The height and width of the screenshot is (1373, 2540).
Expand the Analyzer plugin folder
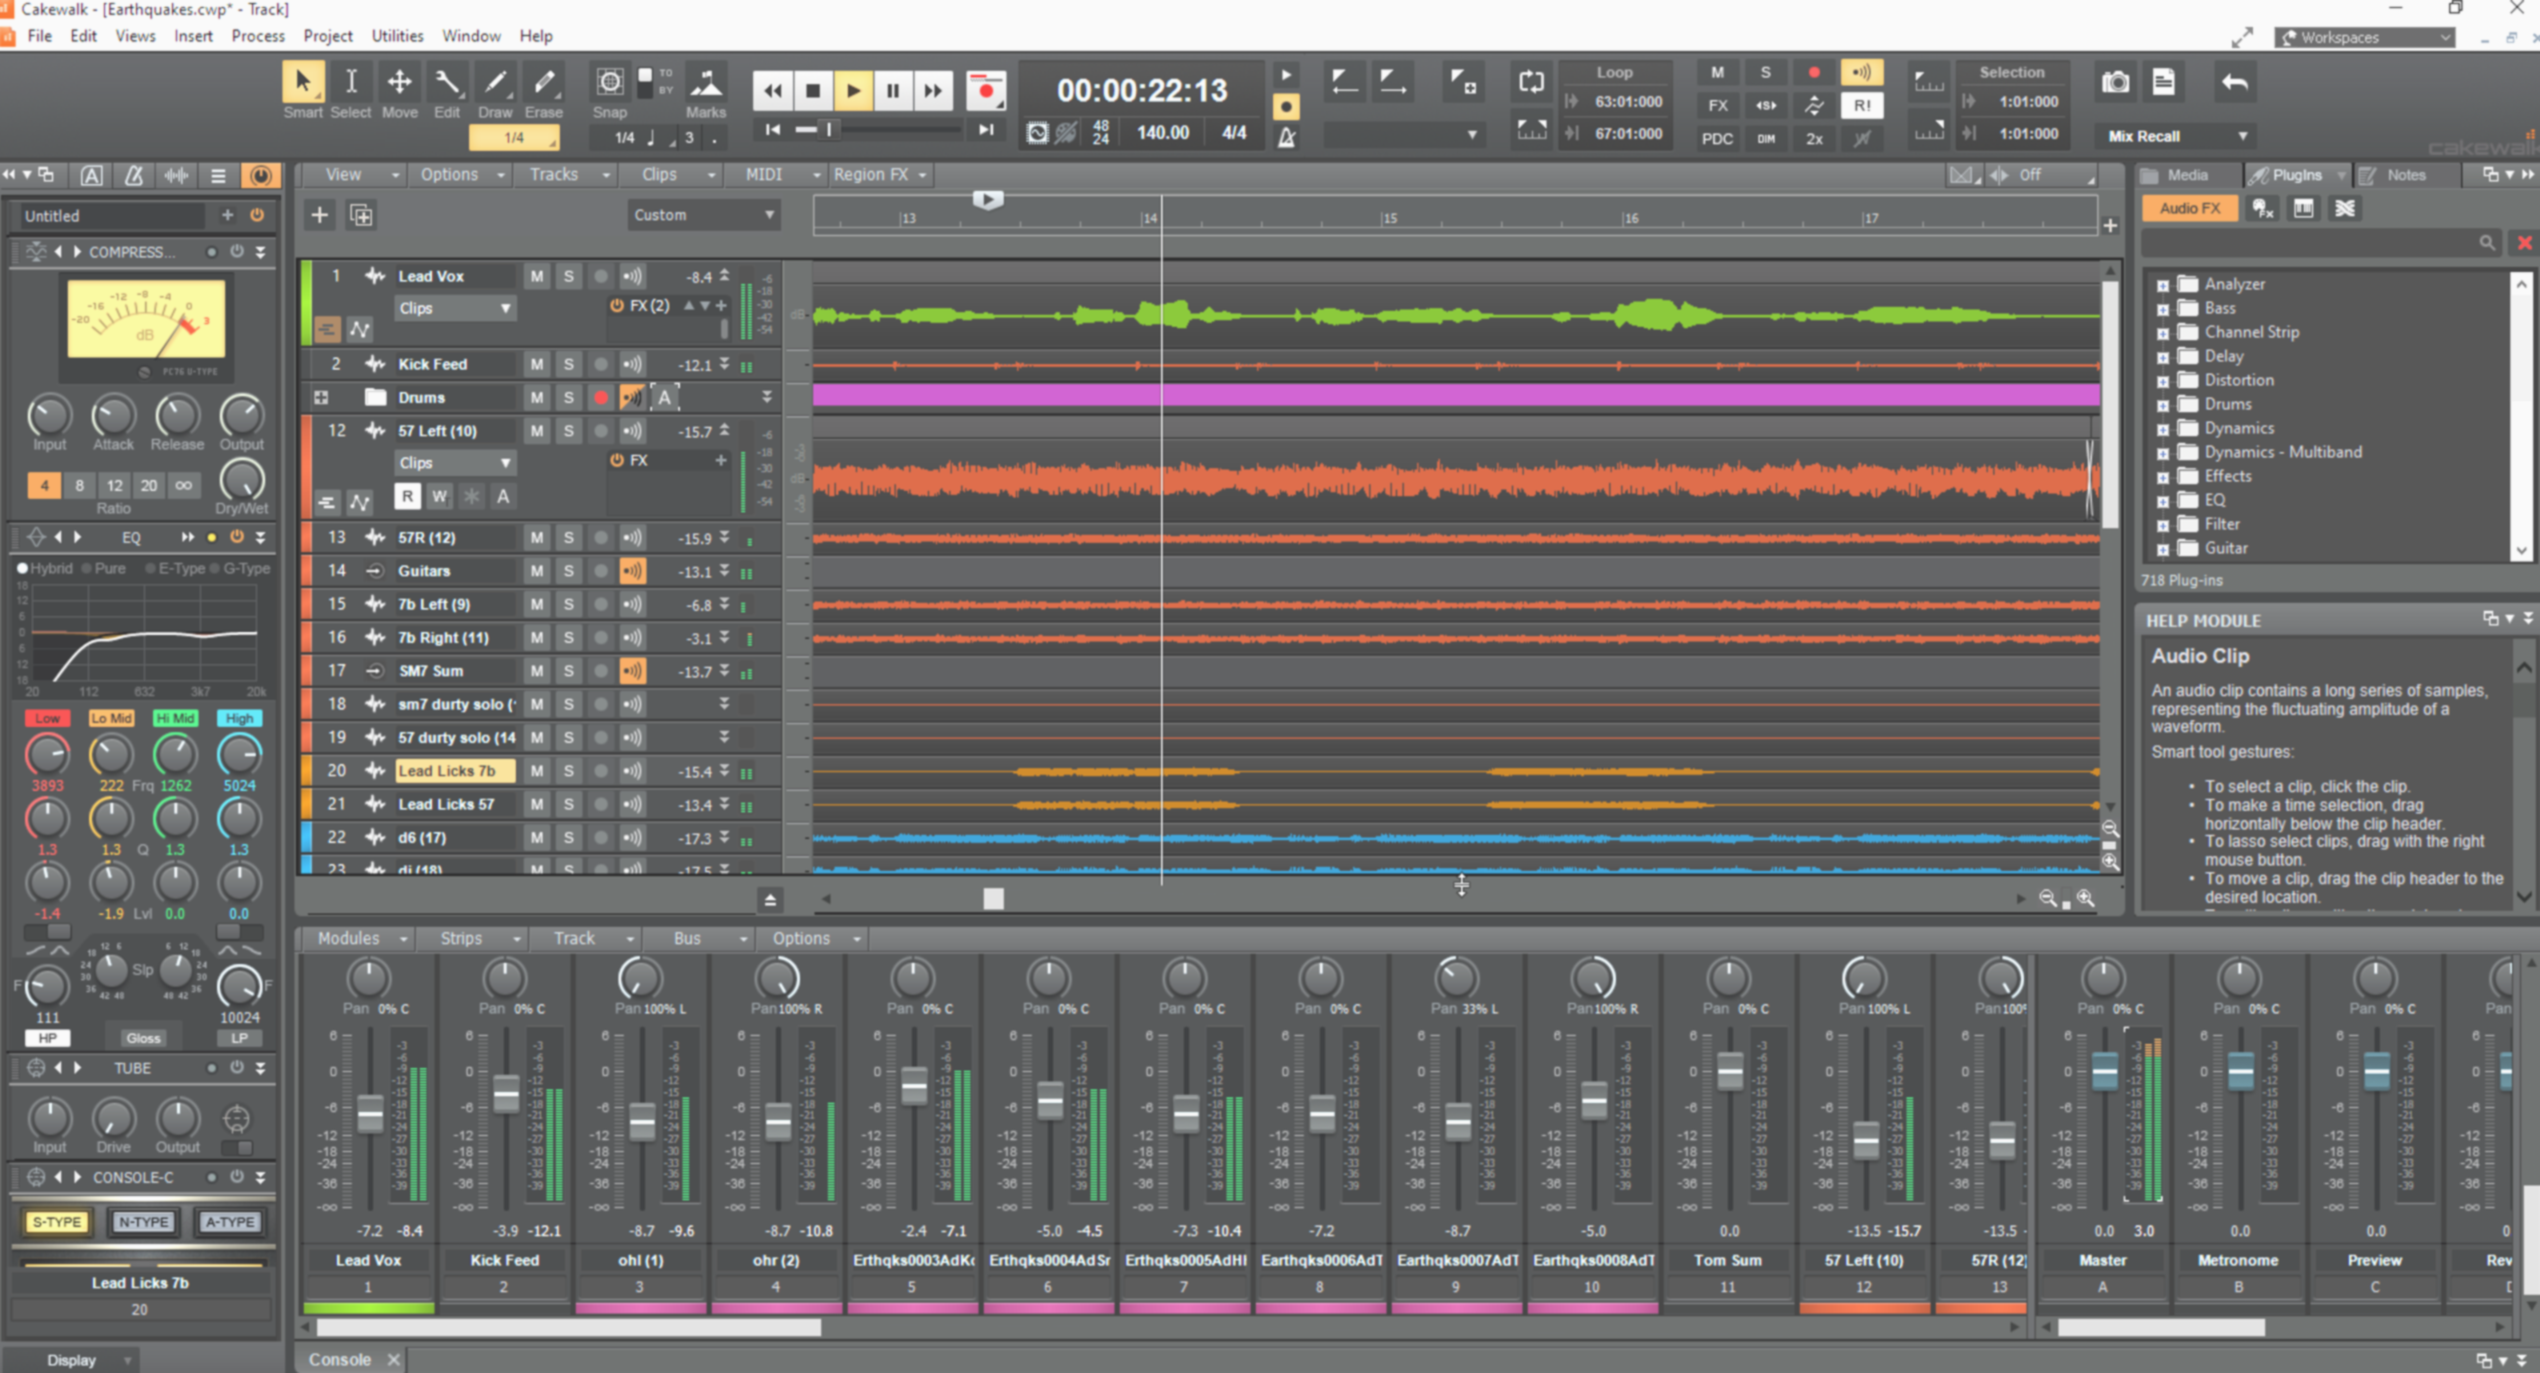click(2163, 285)
